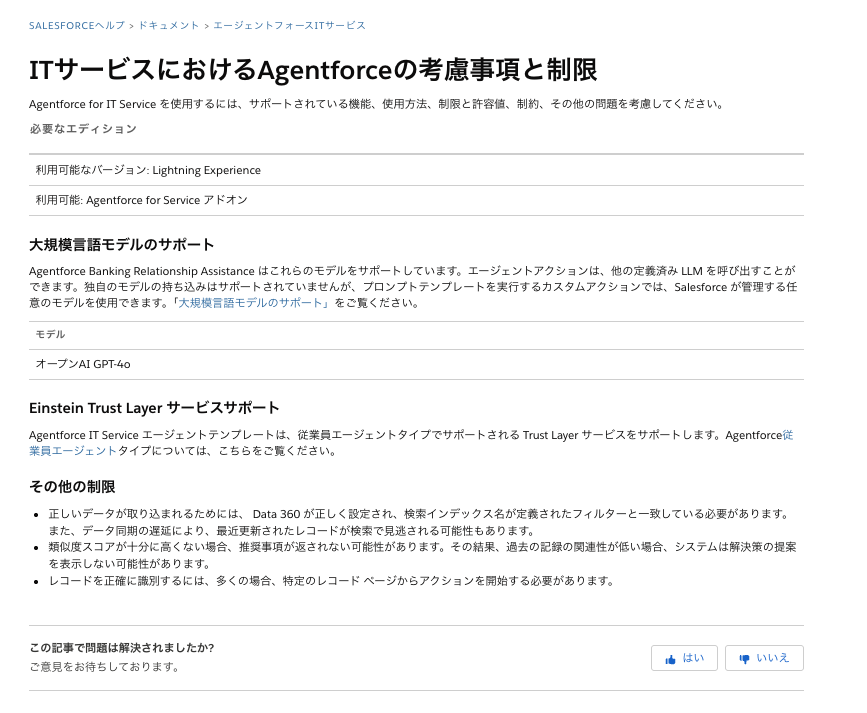The width and height of the screenshot is (867, 713).
Task: Click the text ご意見をお待ちしております。
Action: (105, 667)
